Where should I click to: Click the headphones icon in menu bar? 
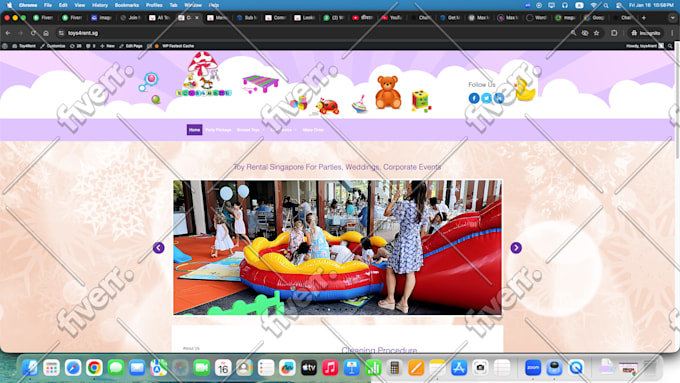[x=565, y=5]
